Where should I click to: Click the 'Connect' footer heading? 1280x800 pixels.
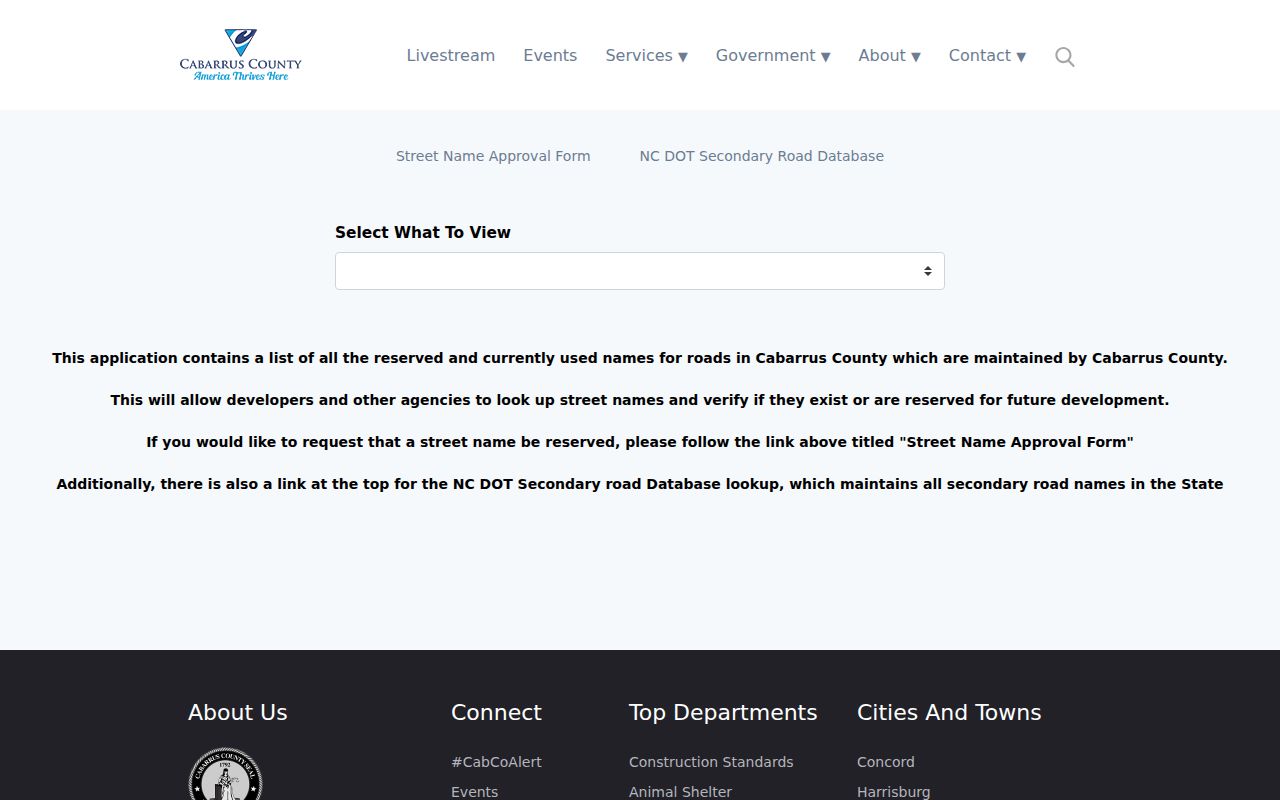pyautogui.click(x=496, y=712)
